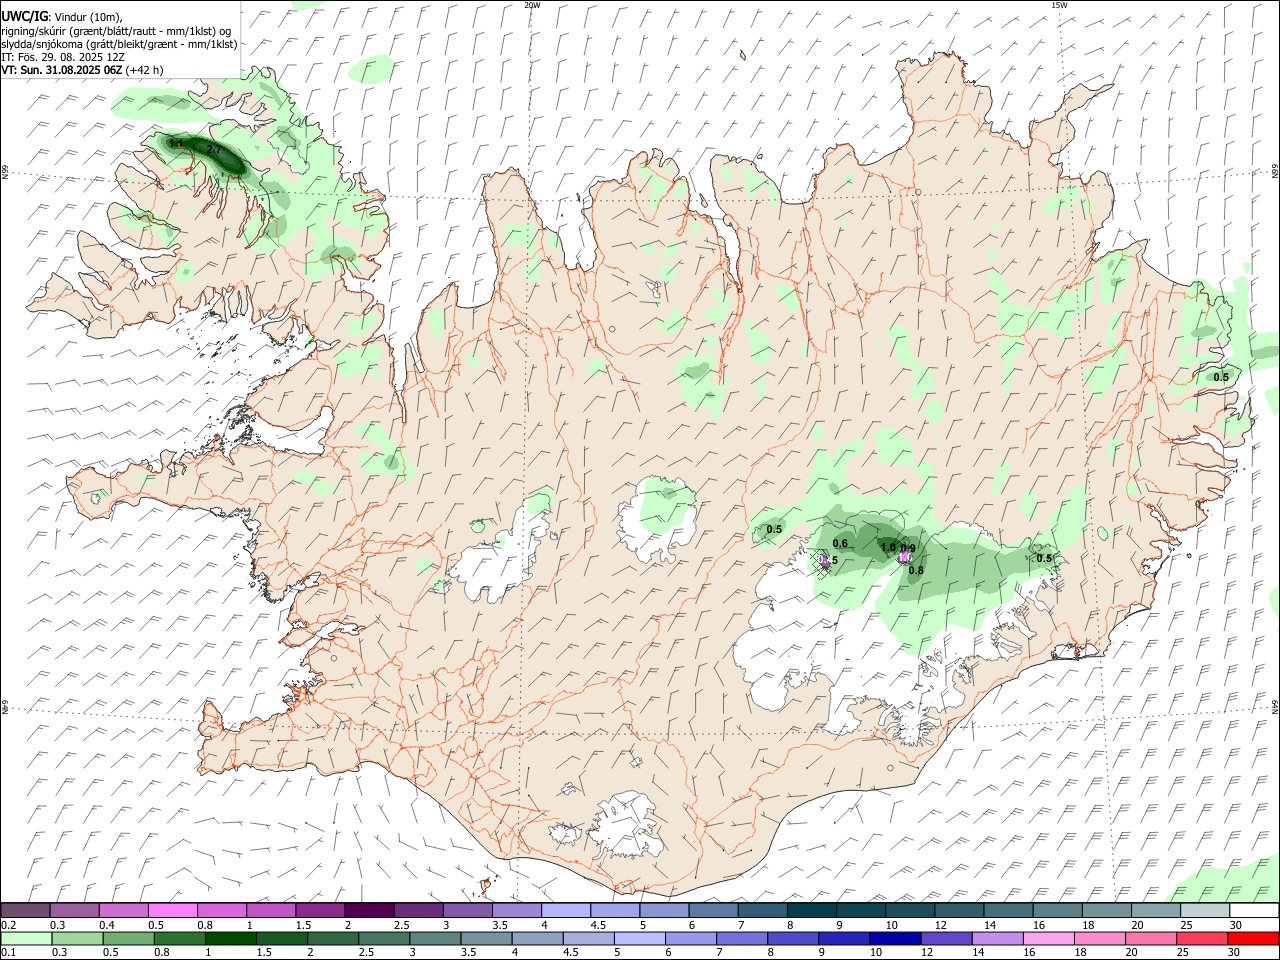Click the dark teal 8 mm snow swatch
Viewport: 1280px width, 960px height.
coord(812,911)
